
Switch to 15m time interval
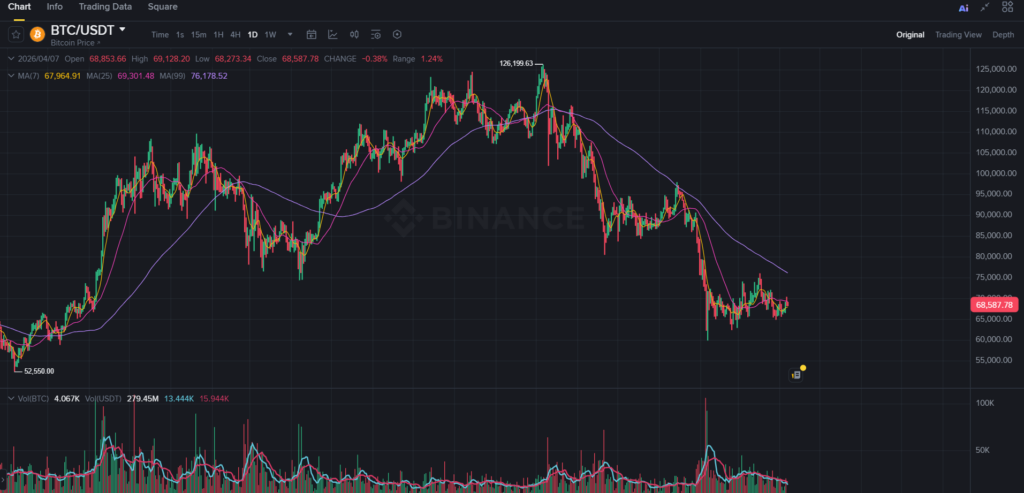click(199, 34)
